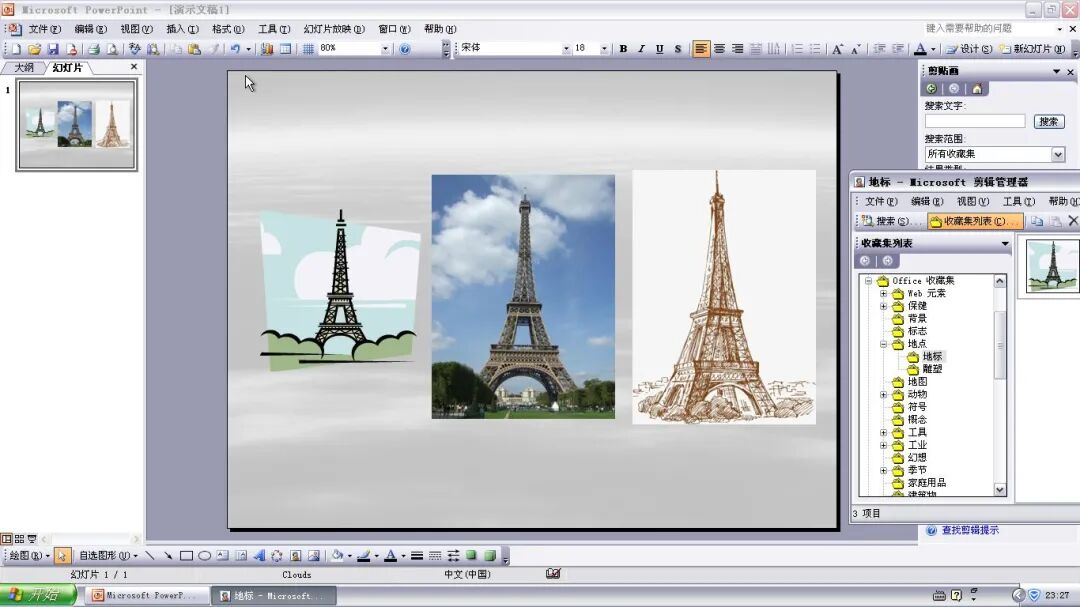1080x607 pixels.
Task: Toggle Italic formatting
Action: click(641, 49)
